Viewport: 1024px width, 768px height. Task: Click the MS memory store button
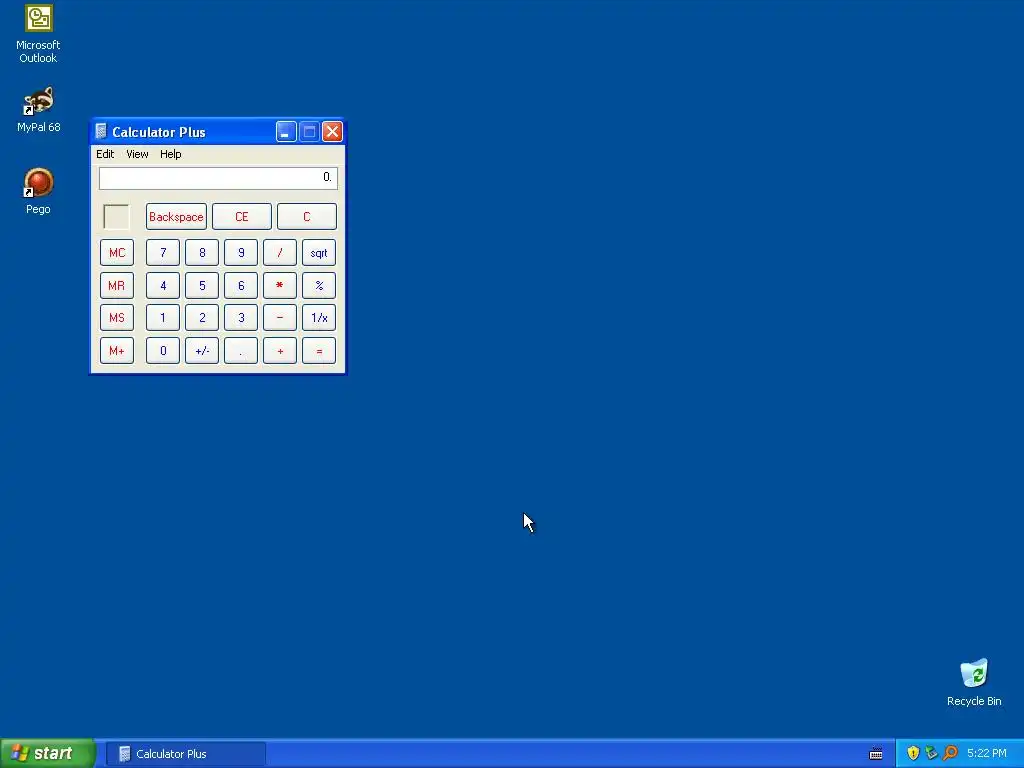pos(117,318)
